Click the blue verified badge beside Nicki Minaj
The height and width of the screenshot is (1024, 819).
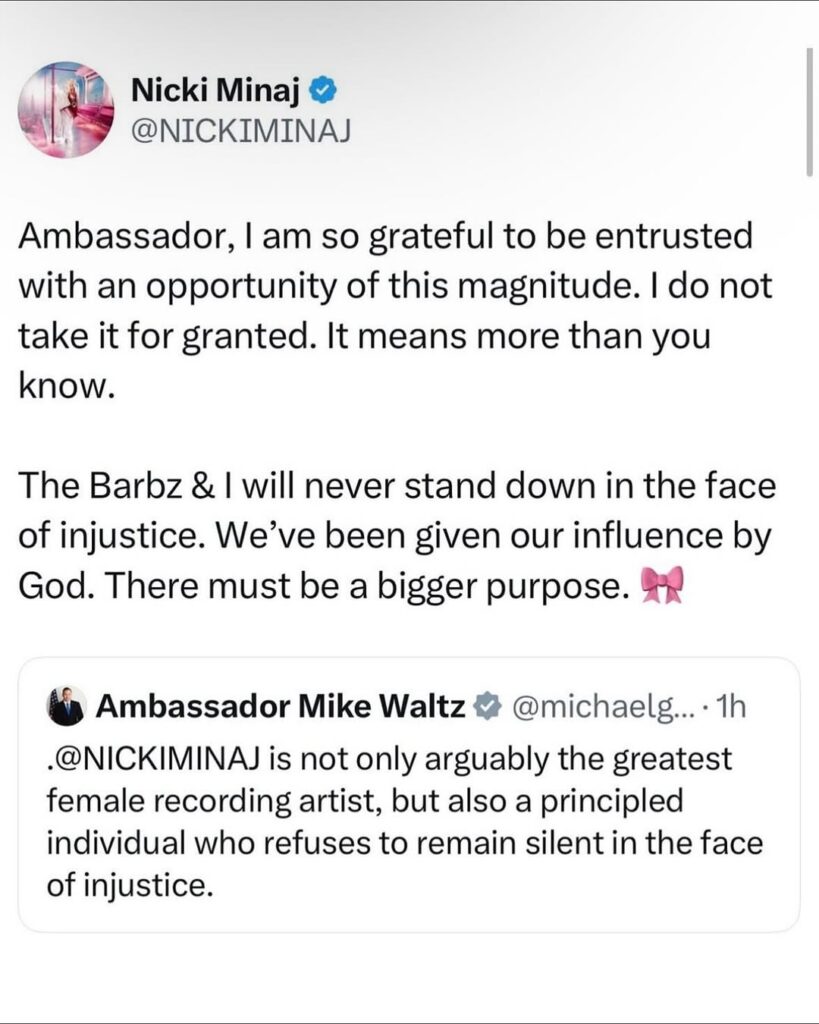coord(321,92)
